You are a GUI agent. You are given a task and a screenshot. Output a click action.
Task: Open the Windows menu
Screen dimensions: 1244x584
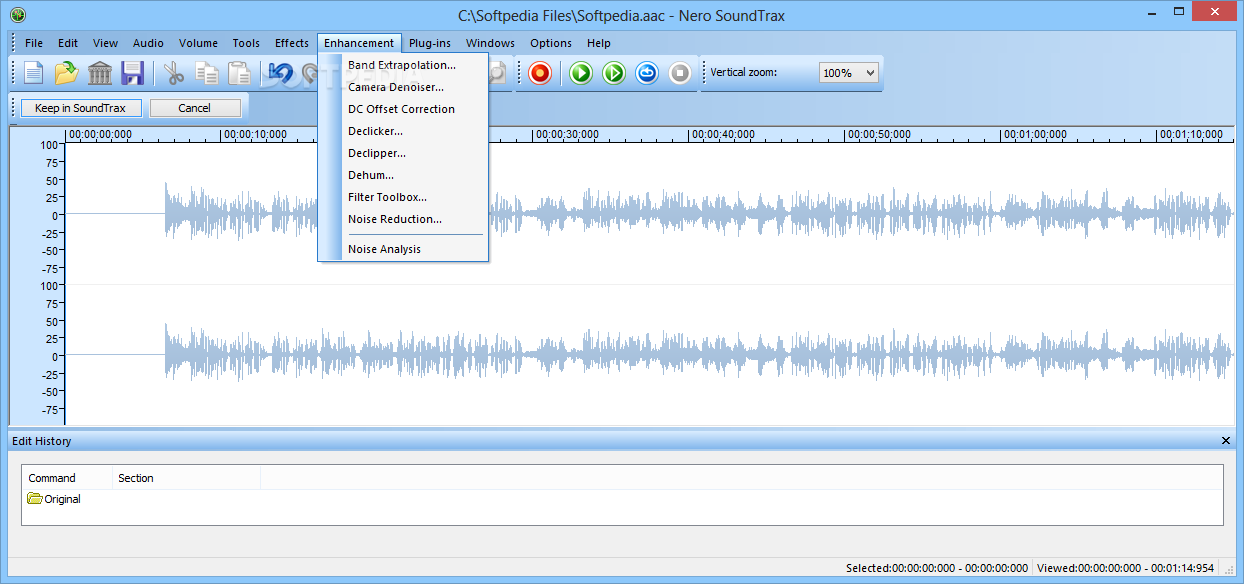click(490, 43)
